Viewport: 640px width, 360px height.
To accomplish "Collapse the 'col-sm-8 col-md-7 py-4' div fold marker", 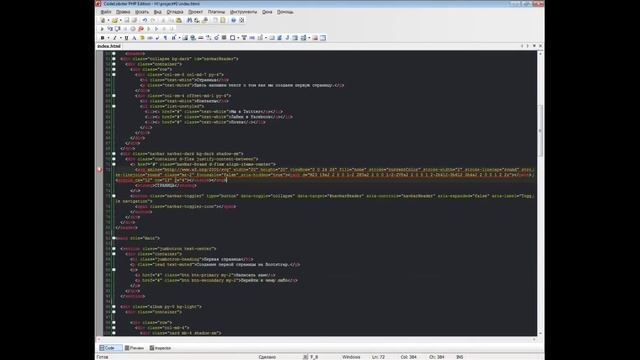I will click(114, 75).
